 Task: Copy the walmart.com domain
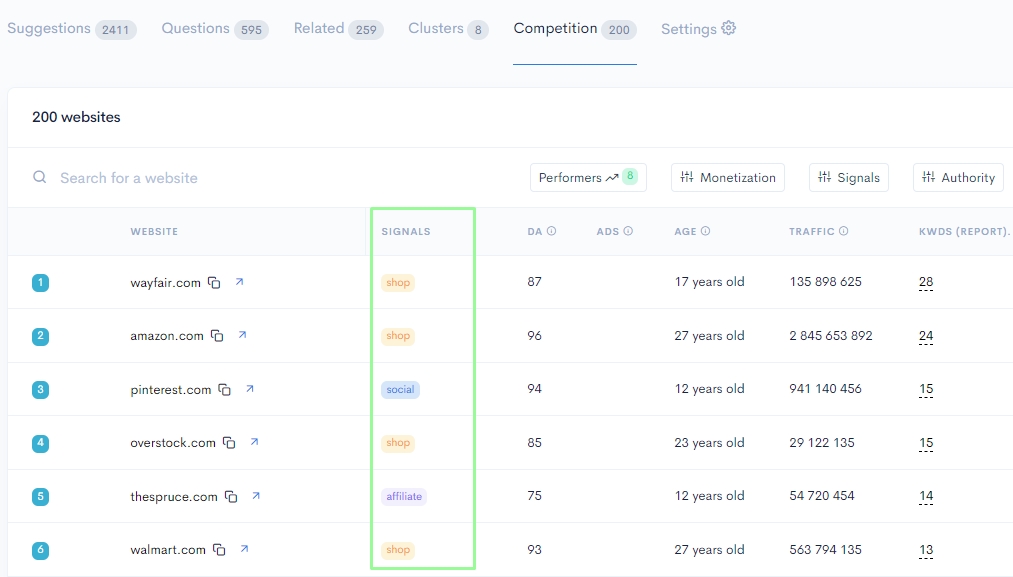[220, 550]
